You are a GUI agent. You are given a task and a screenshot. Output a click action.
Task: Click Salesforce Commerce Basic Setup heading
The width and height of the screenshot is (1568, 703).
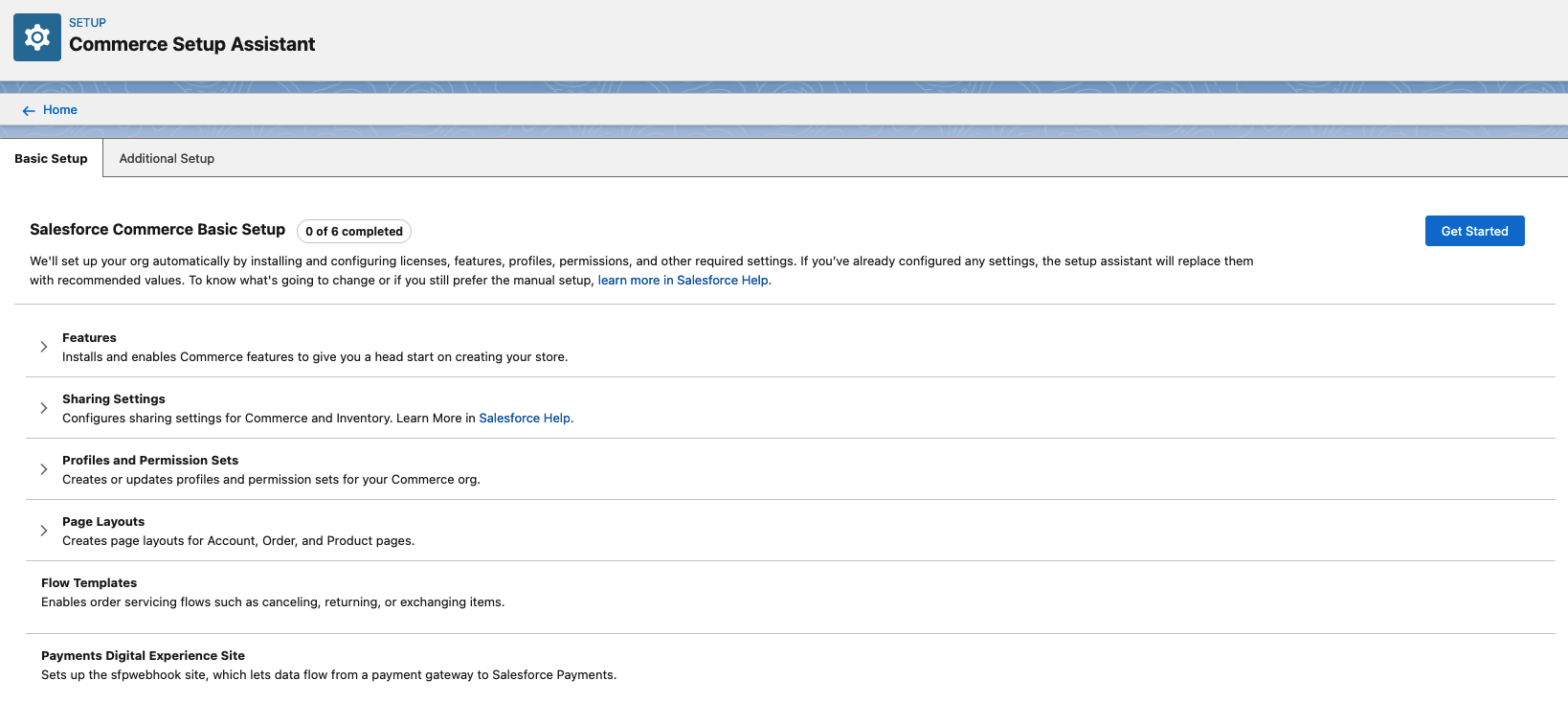pyautogui.click(x=158, y=229)
